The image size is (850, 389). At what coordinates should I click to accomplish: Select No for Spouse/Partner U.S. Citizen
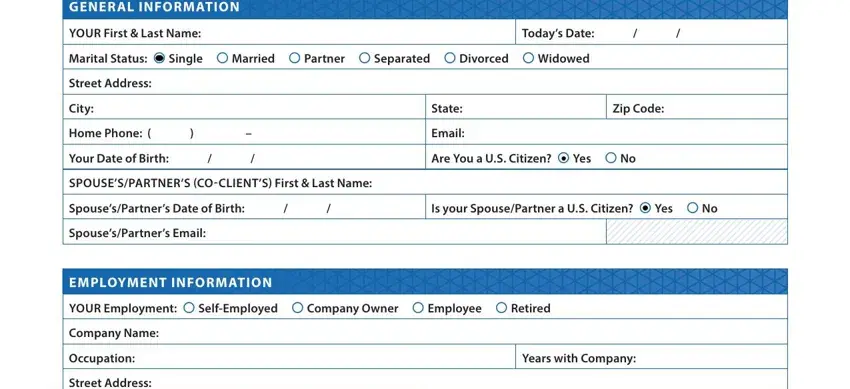coord(693,208)
